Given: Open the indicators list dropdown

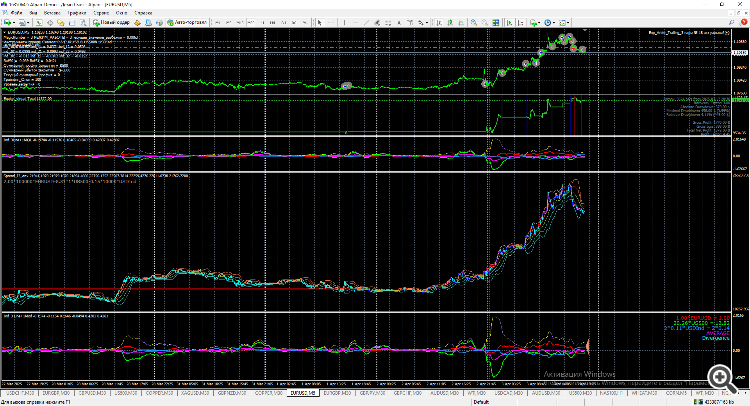Looking at the screenshot, I should (x=535, y=22).
